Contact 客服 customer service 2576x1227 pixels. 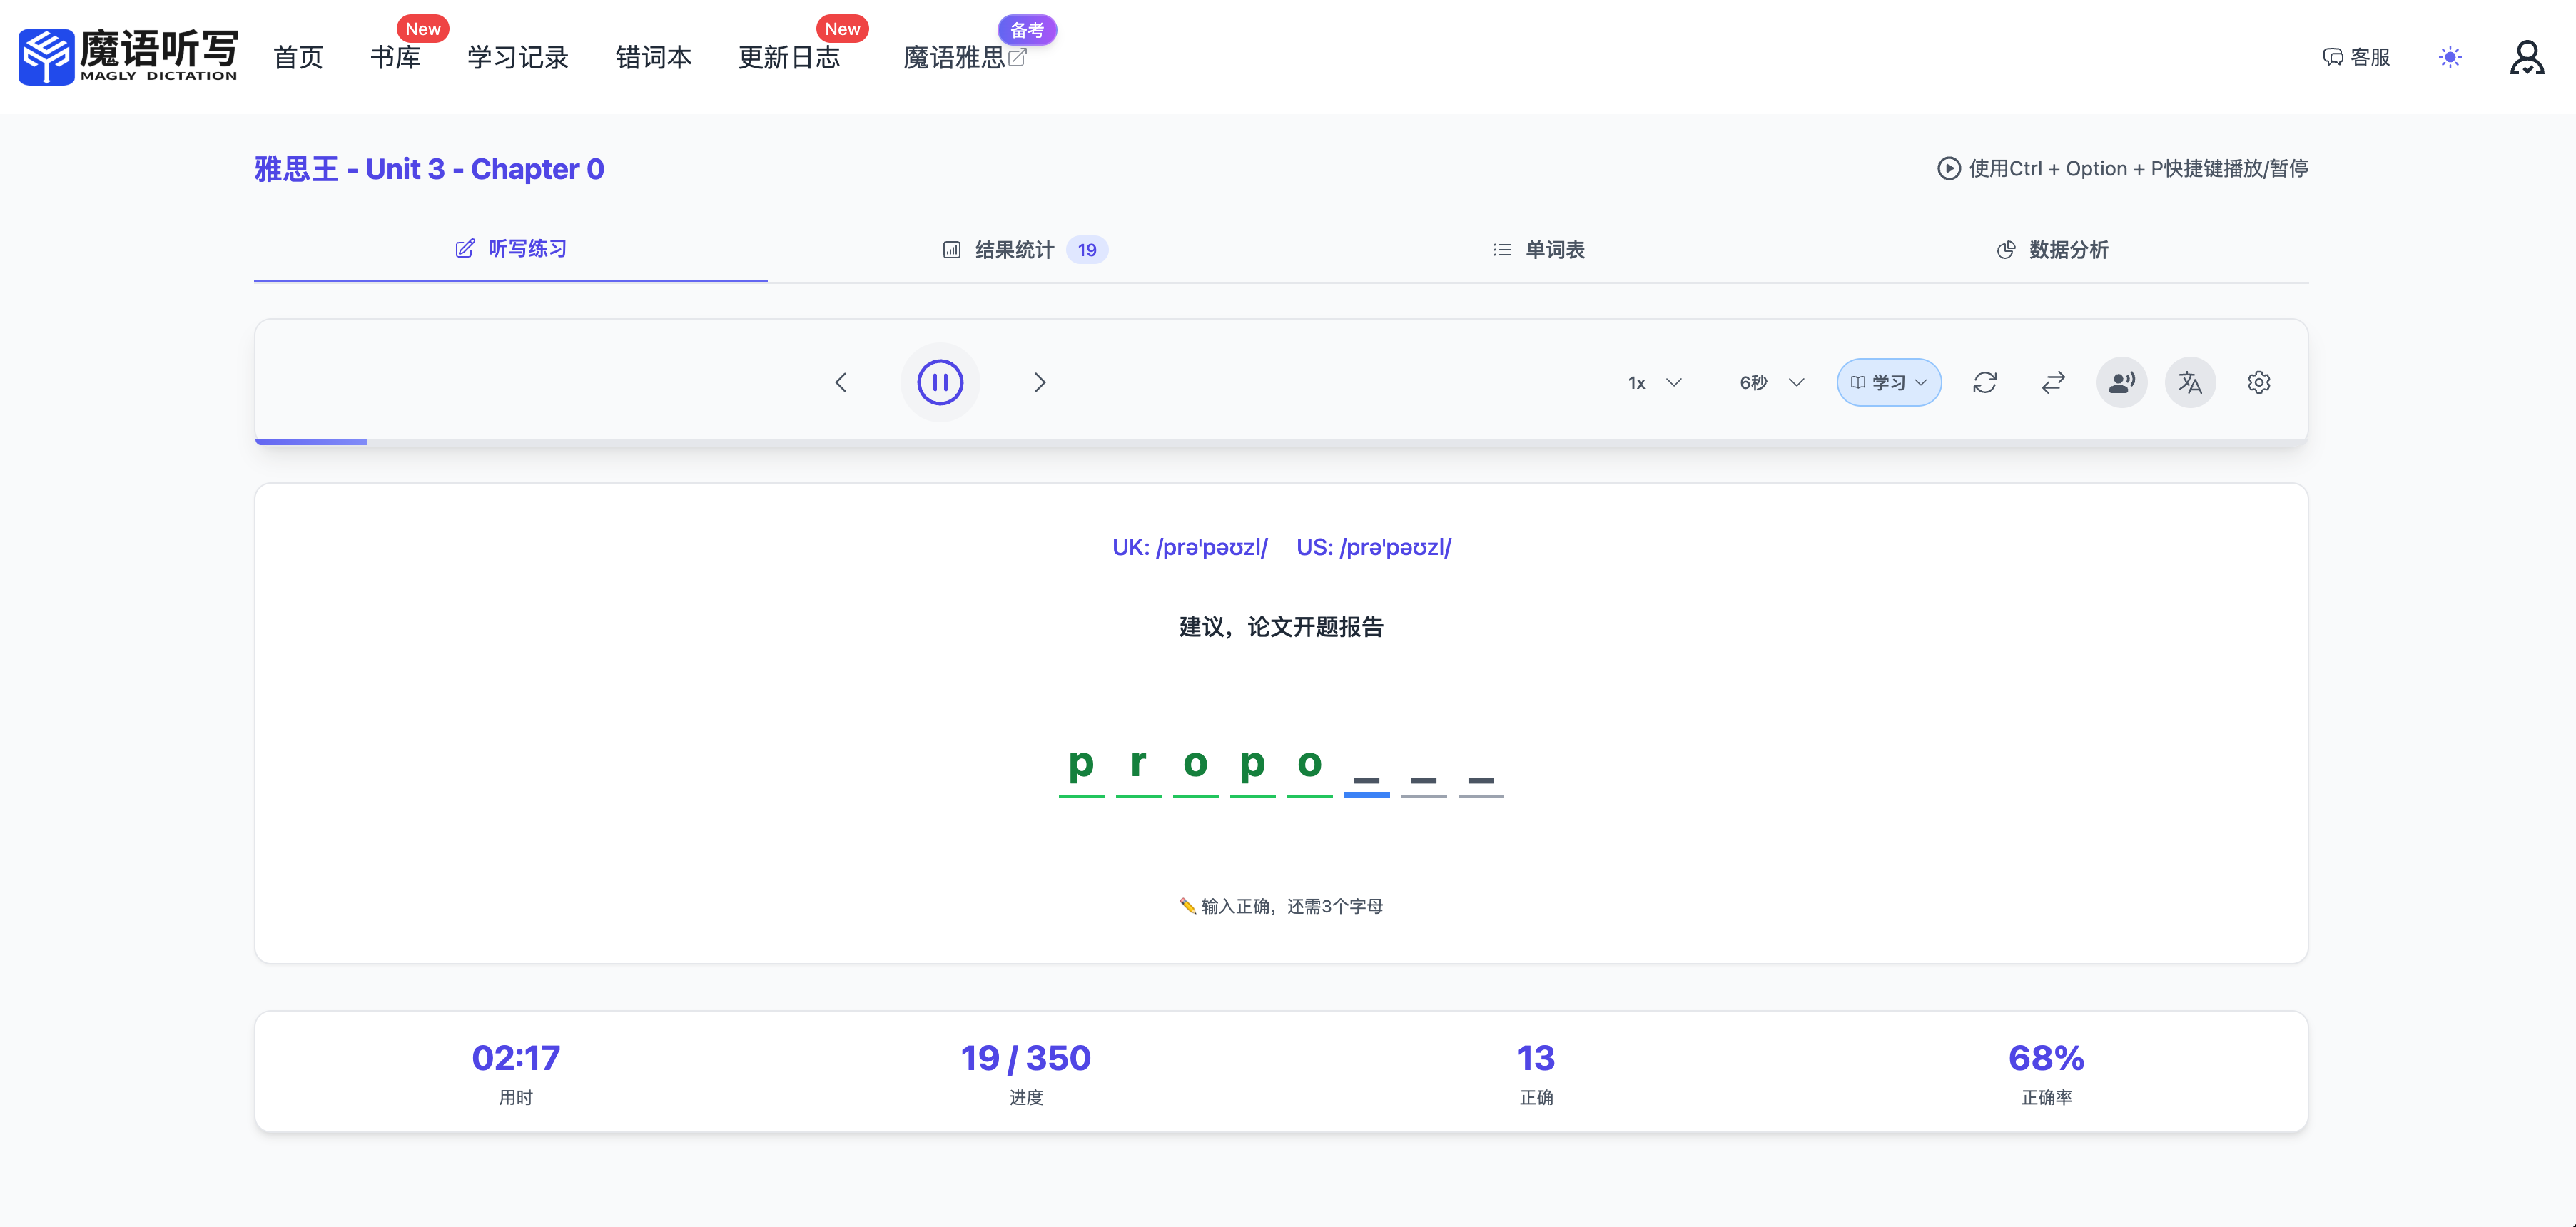[x=2356, y=57]
